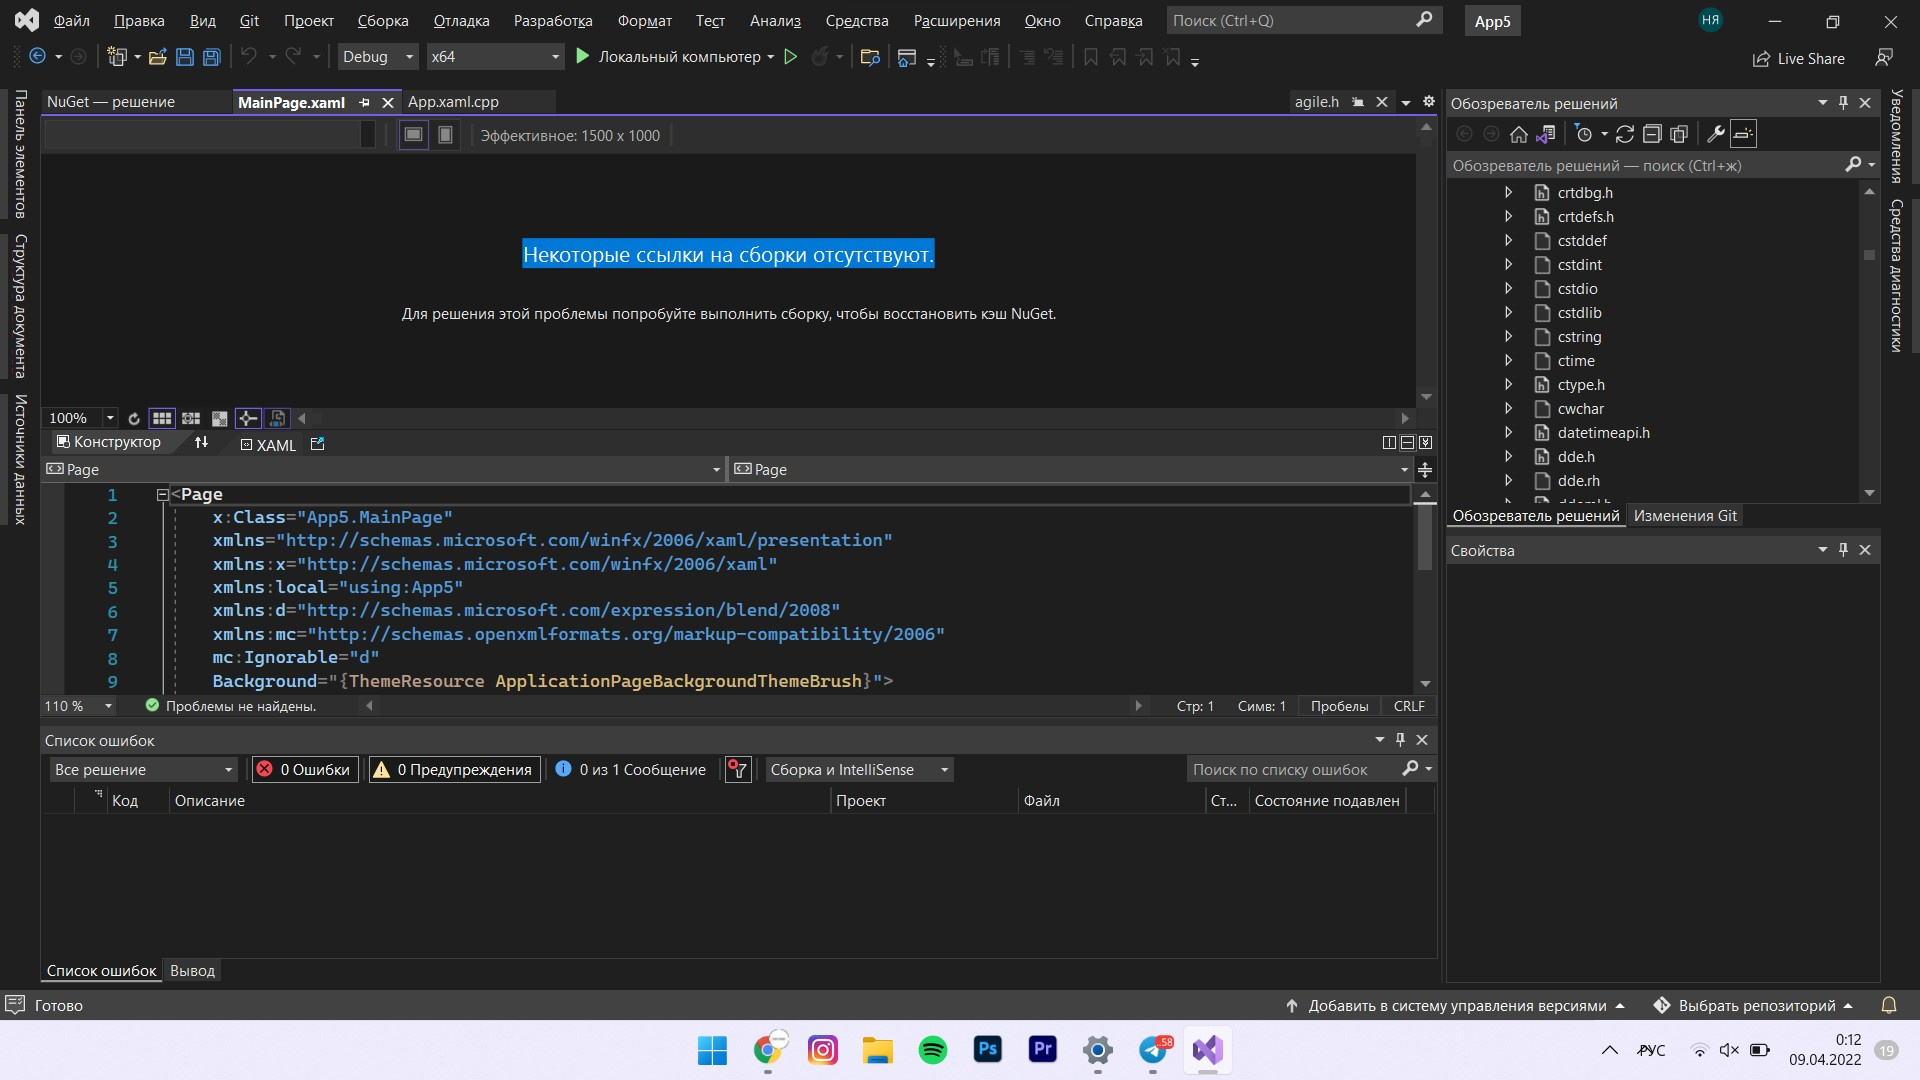Click the designer settings gear icon
Viewport: 1920px width, 1080px height.
click(1429, 102)
